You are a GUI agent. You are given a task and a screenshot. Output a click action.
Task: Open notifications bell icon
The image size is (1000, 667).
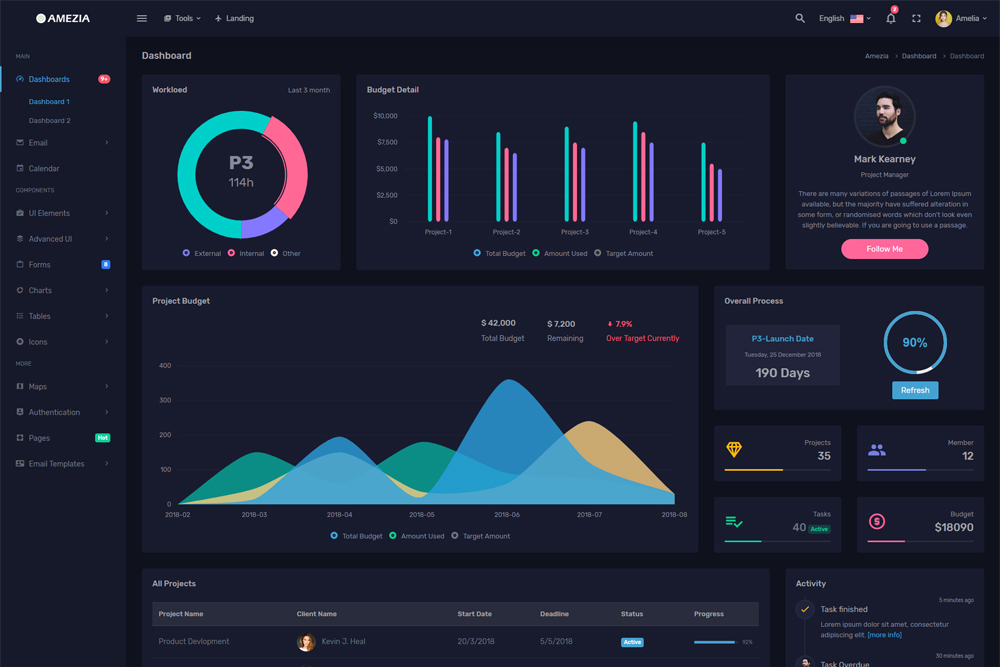891,18
